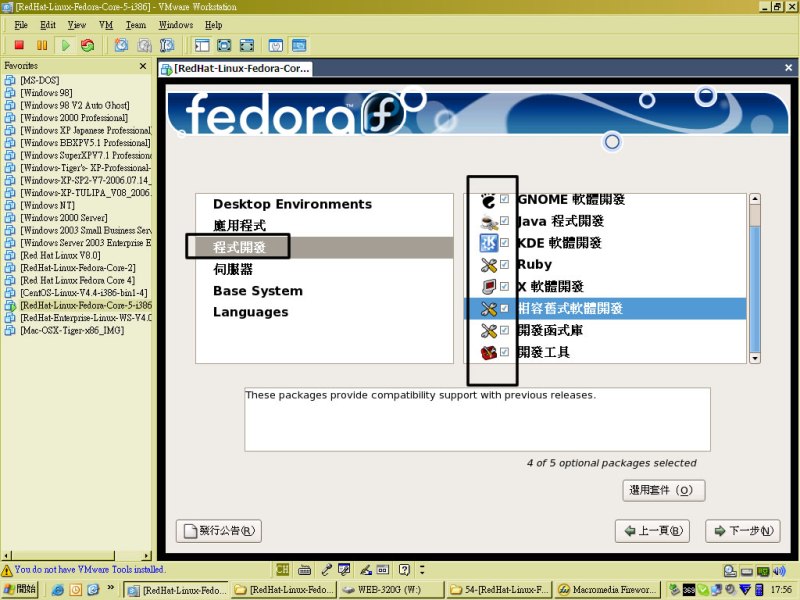Click the Quick Switch toolbar icon
Image resolution: width=800 pixels, height=600 pixels.
[246, 45]
